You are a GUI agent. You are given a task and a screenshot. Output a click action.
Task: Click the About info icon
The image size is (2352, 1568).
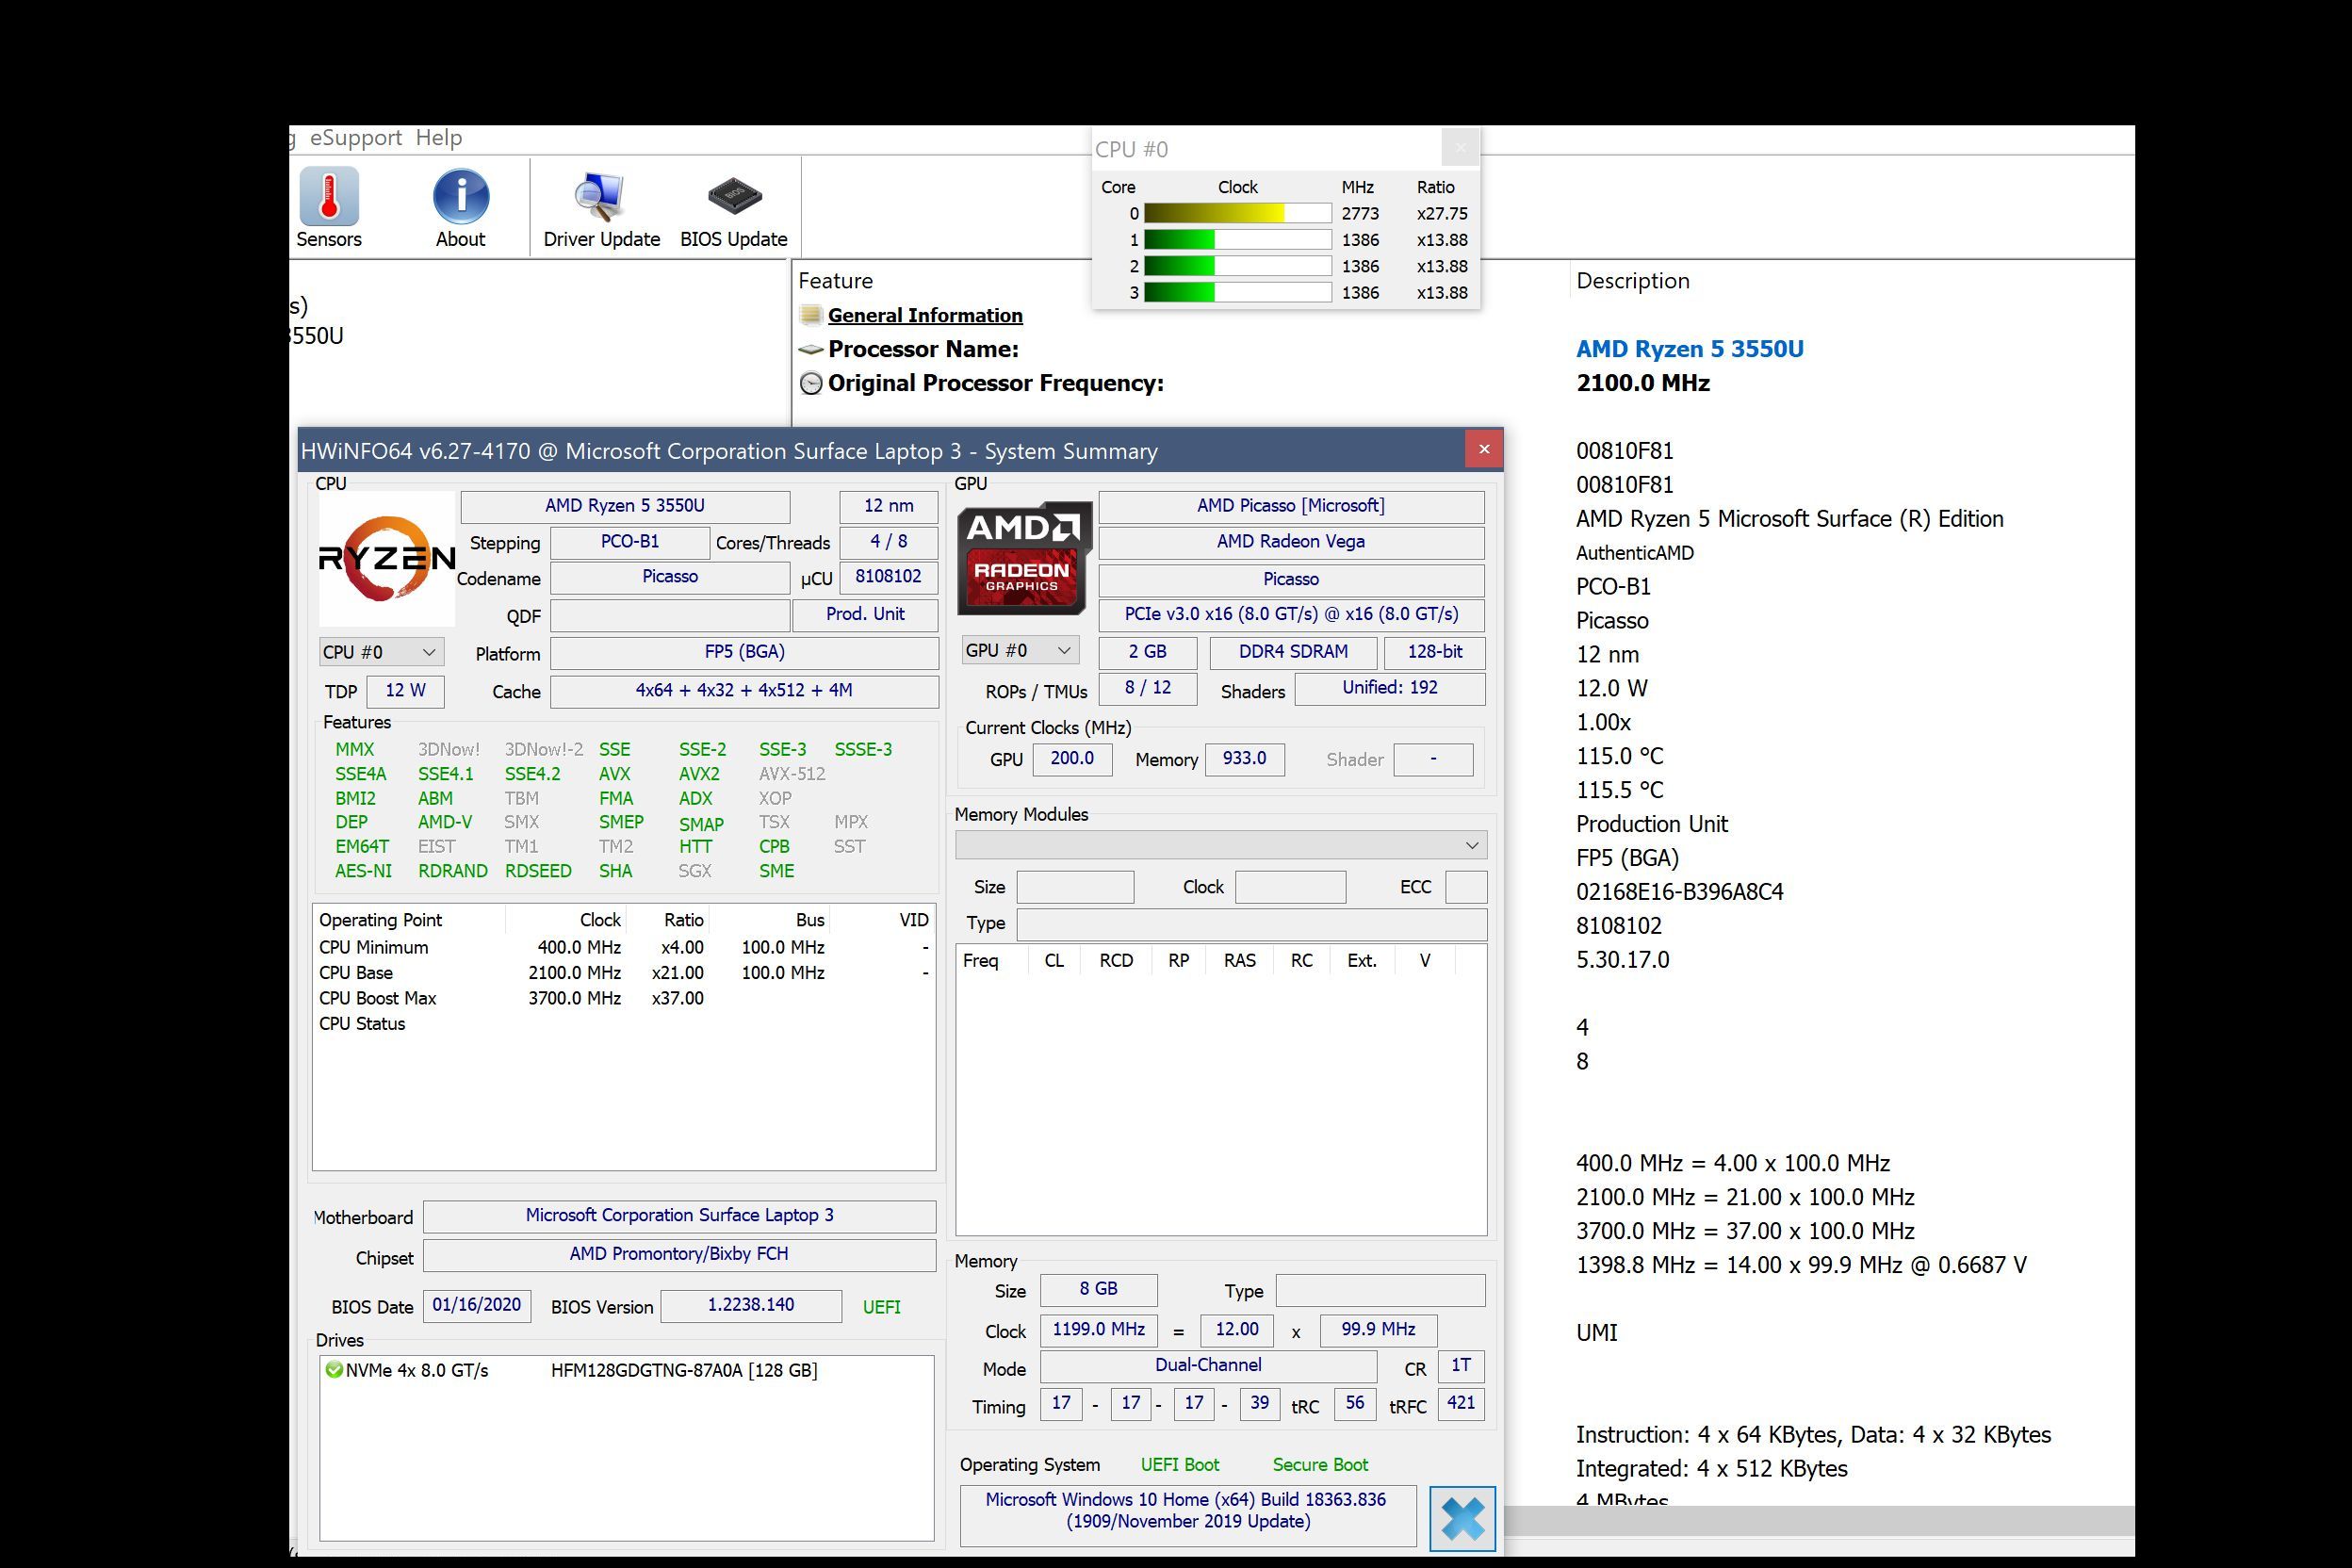tap(460, 197)
